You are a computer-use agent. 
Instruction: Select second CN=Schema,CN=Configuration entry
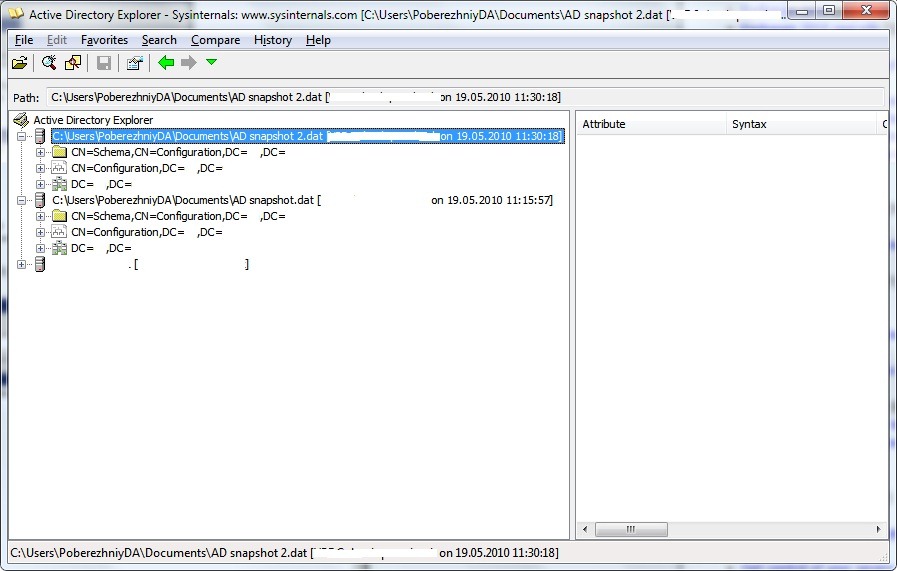tap(178, 216)
